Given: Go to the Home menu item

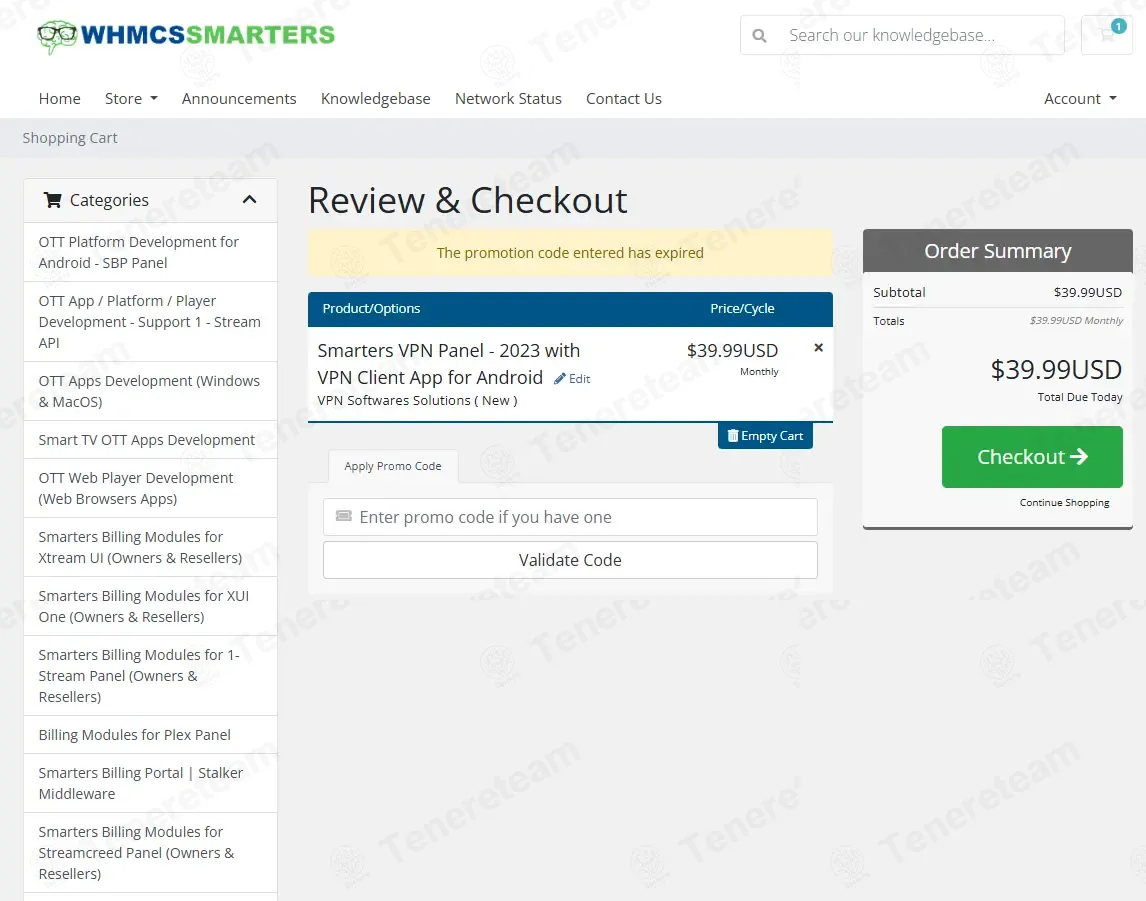Looking at the screenshot, I should [60, 99].
